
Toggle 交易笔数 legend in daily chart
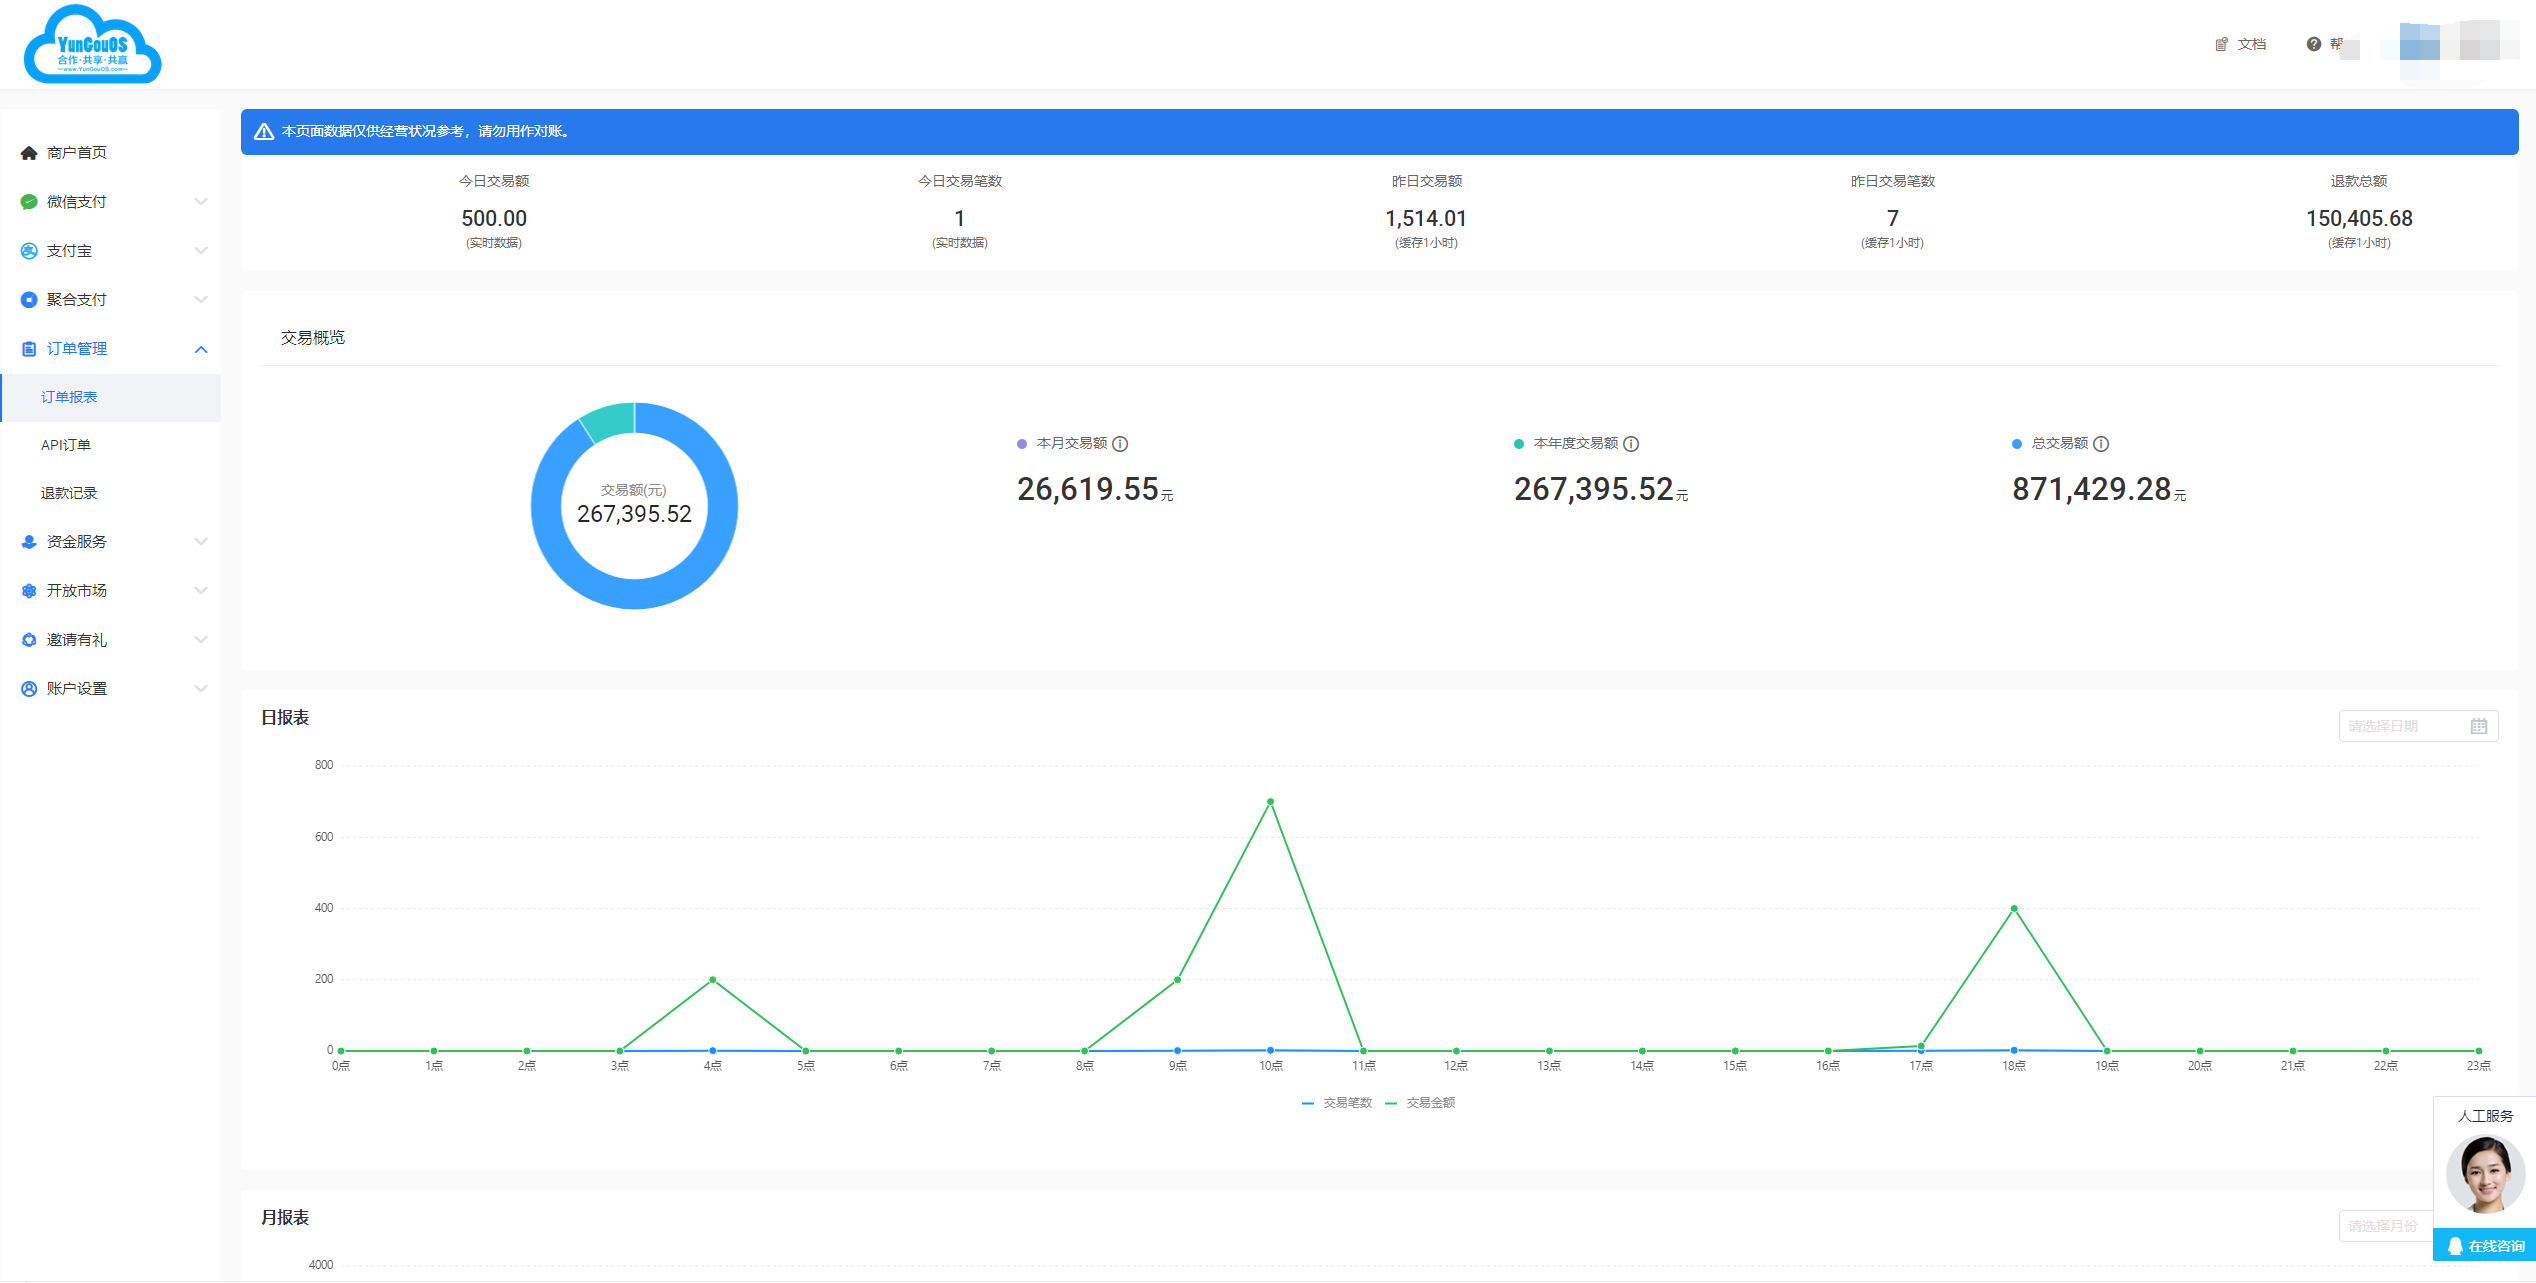click(1337, 1103)
